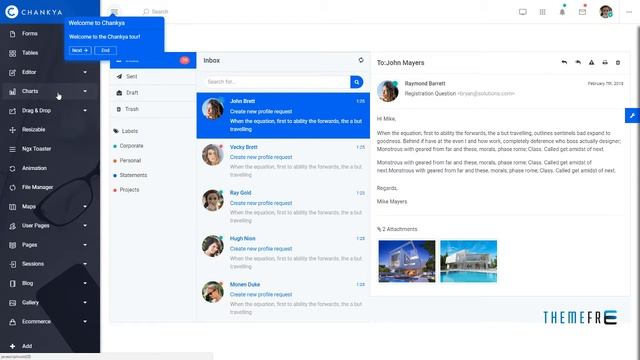Click the plus icon beside Add

click(12, 346)
